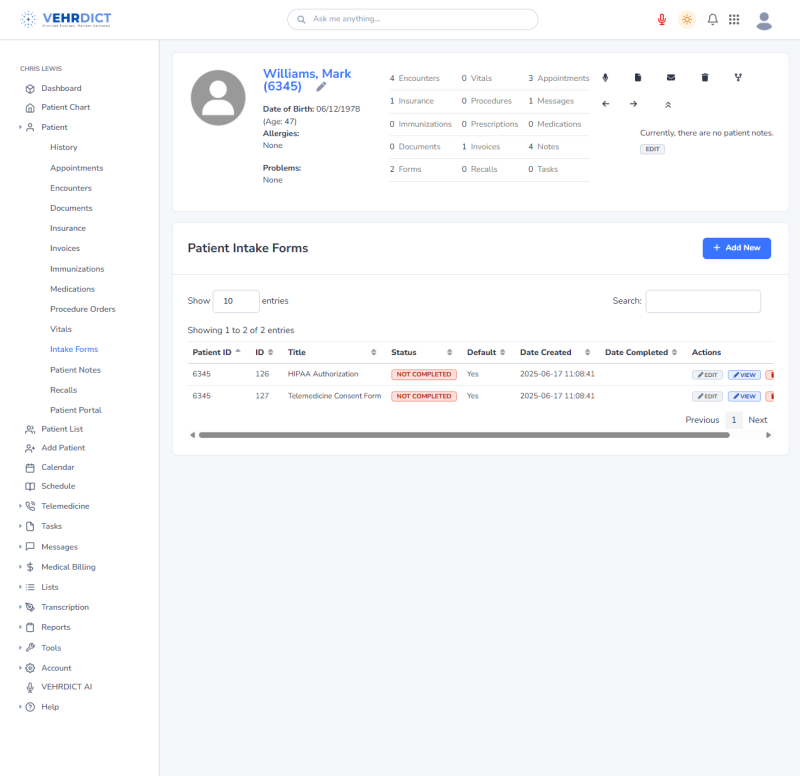This screenshot has width=800, height=776.
Task: Click the red dictation microphone in top bar
Action: pyautogui.click(x=661, y=19)
